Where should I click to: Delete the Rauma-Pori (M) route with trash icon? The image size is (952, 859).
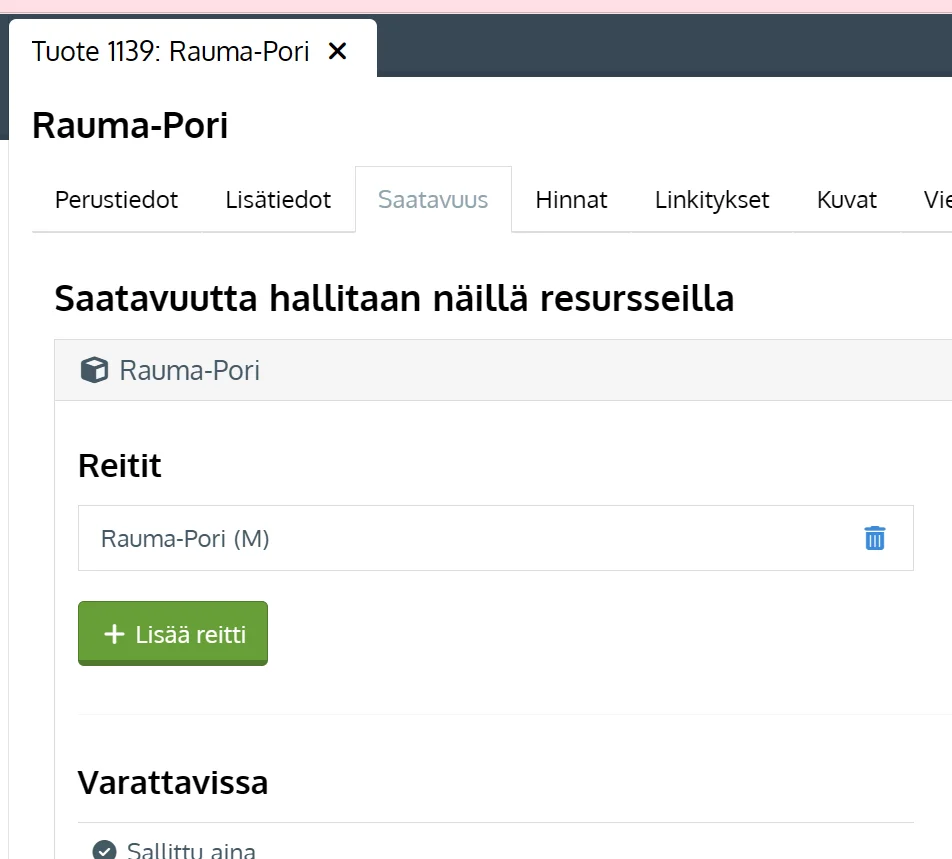pyautogui.click(x=874, y=538)
